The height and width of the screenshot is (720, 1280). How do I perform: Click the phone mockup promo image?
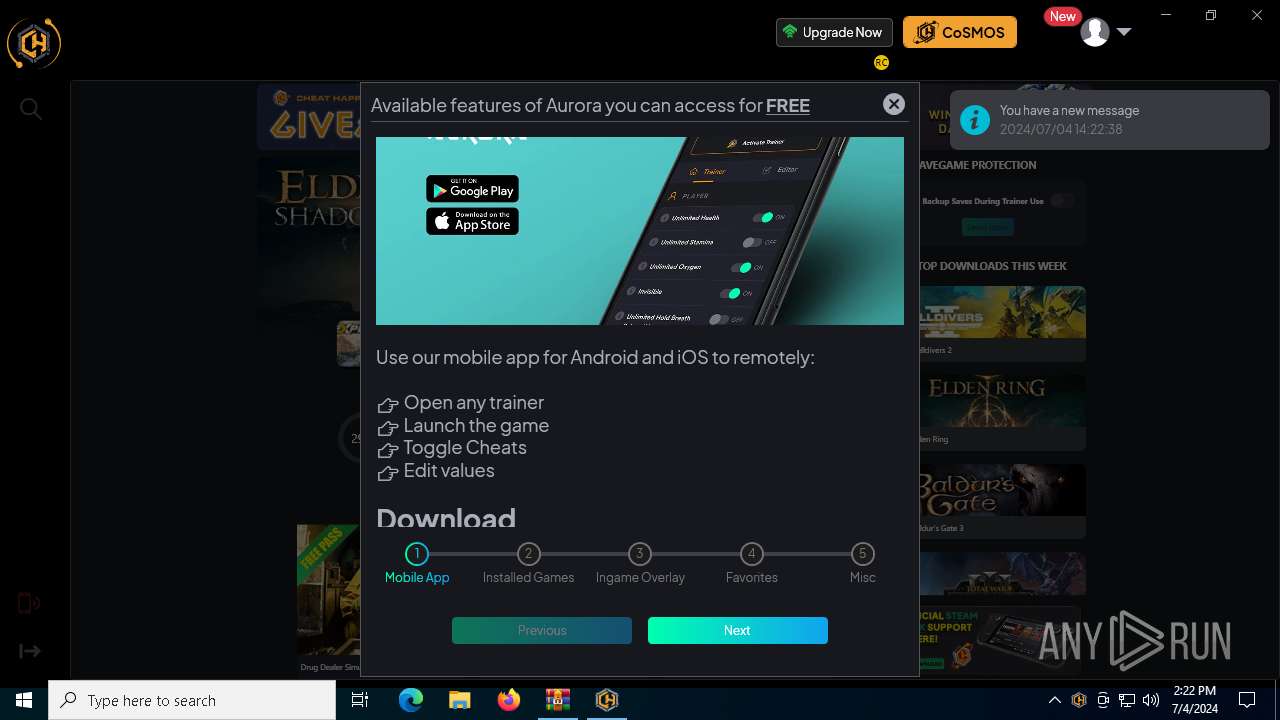point(640,231)
